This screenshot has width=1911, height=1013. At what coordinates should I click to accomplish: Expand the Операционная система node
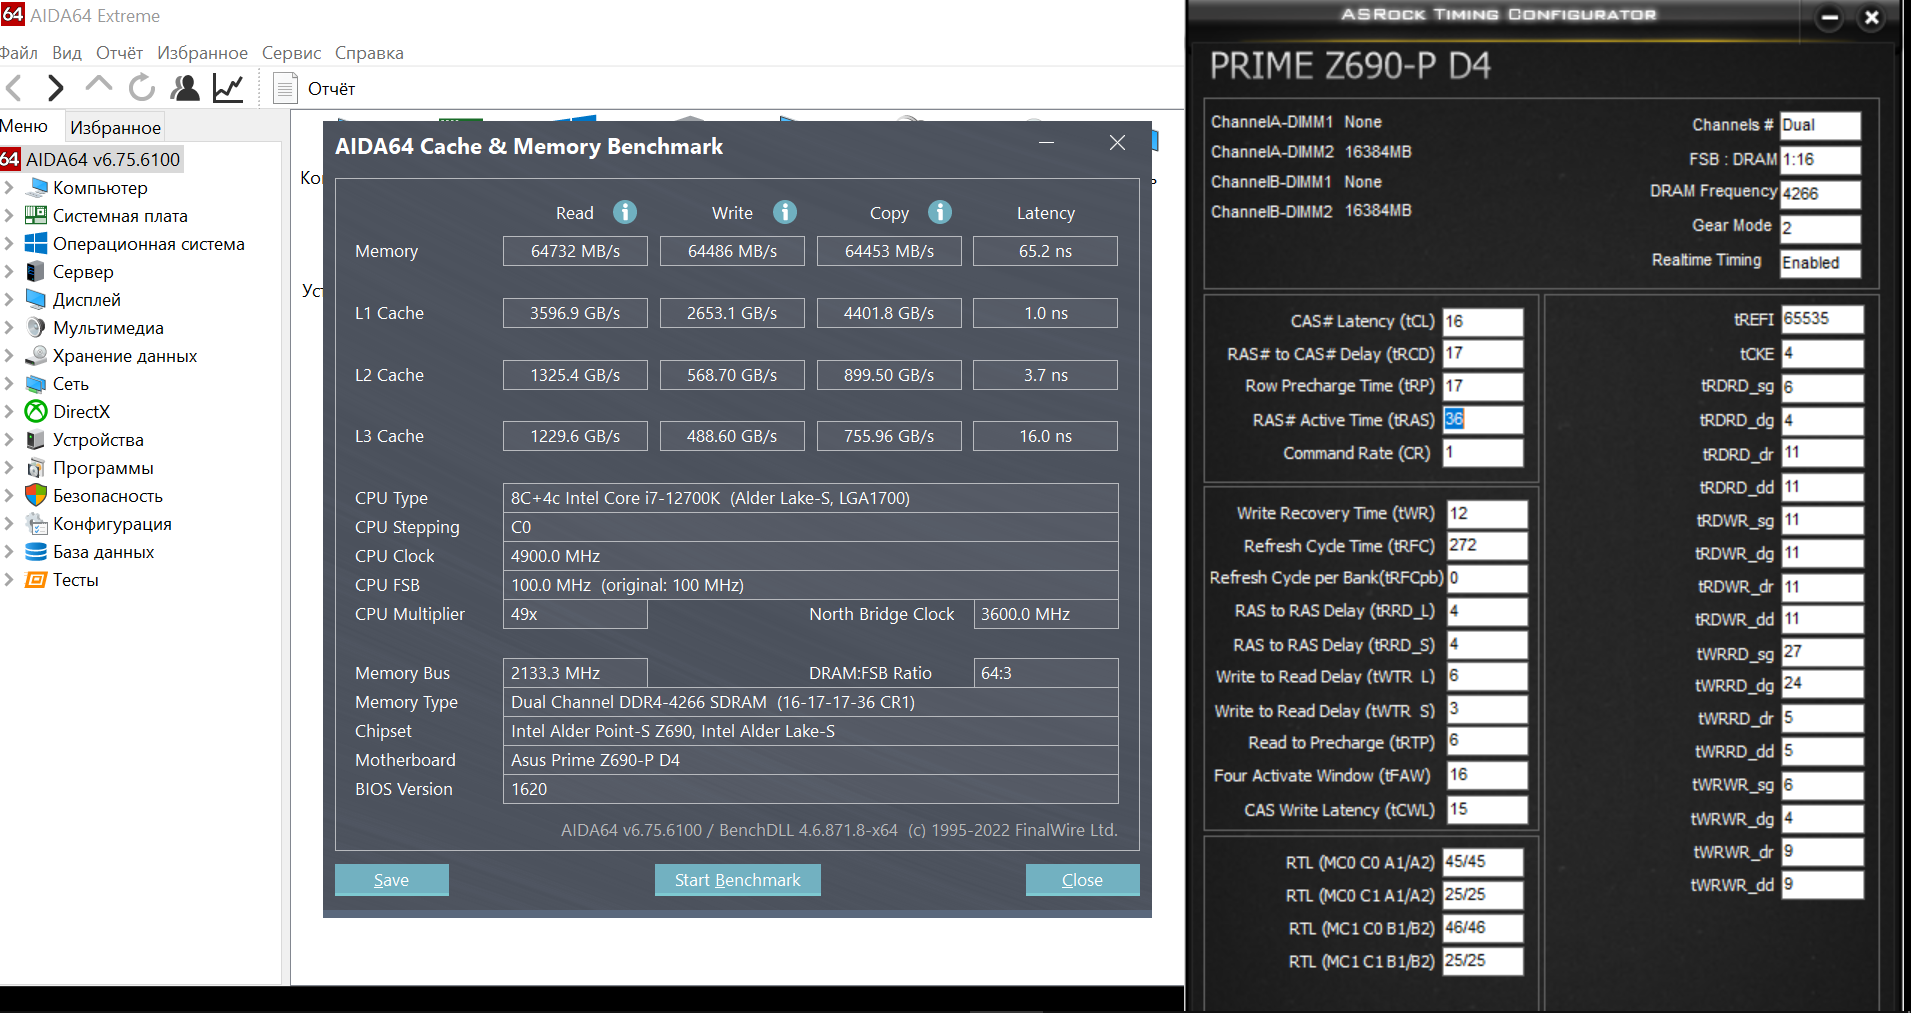pos(8,243)
